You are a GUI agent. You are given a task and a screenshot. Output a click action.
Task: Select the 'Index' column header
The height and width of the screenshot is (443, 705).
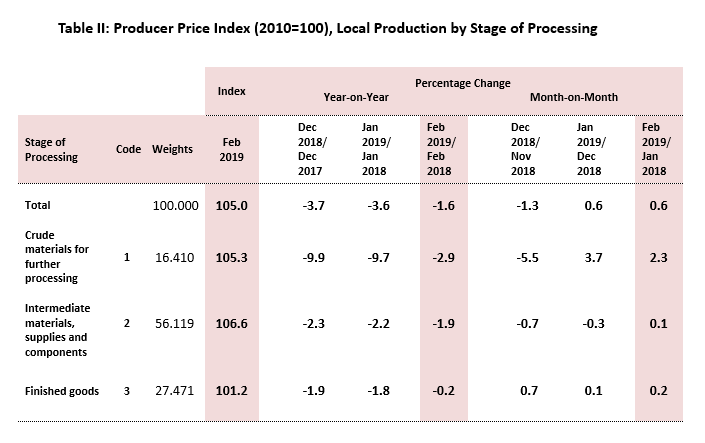231,91
